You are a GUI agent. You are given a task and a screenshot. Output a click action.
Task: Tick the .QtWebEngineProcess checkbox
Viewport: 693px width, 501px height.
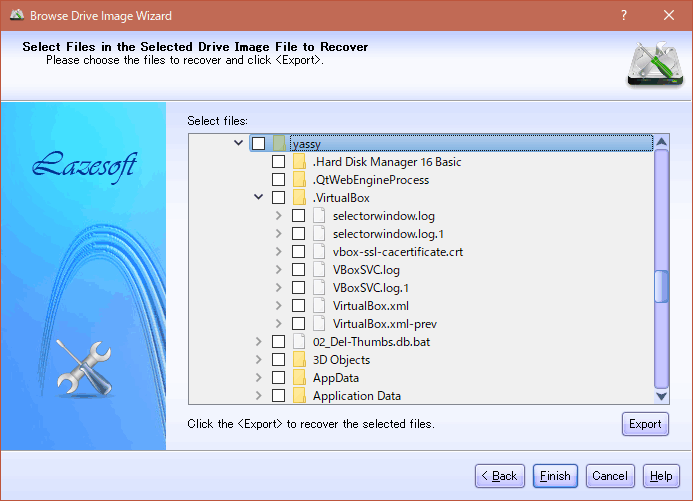(278, 179)
